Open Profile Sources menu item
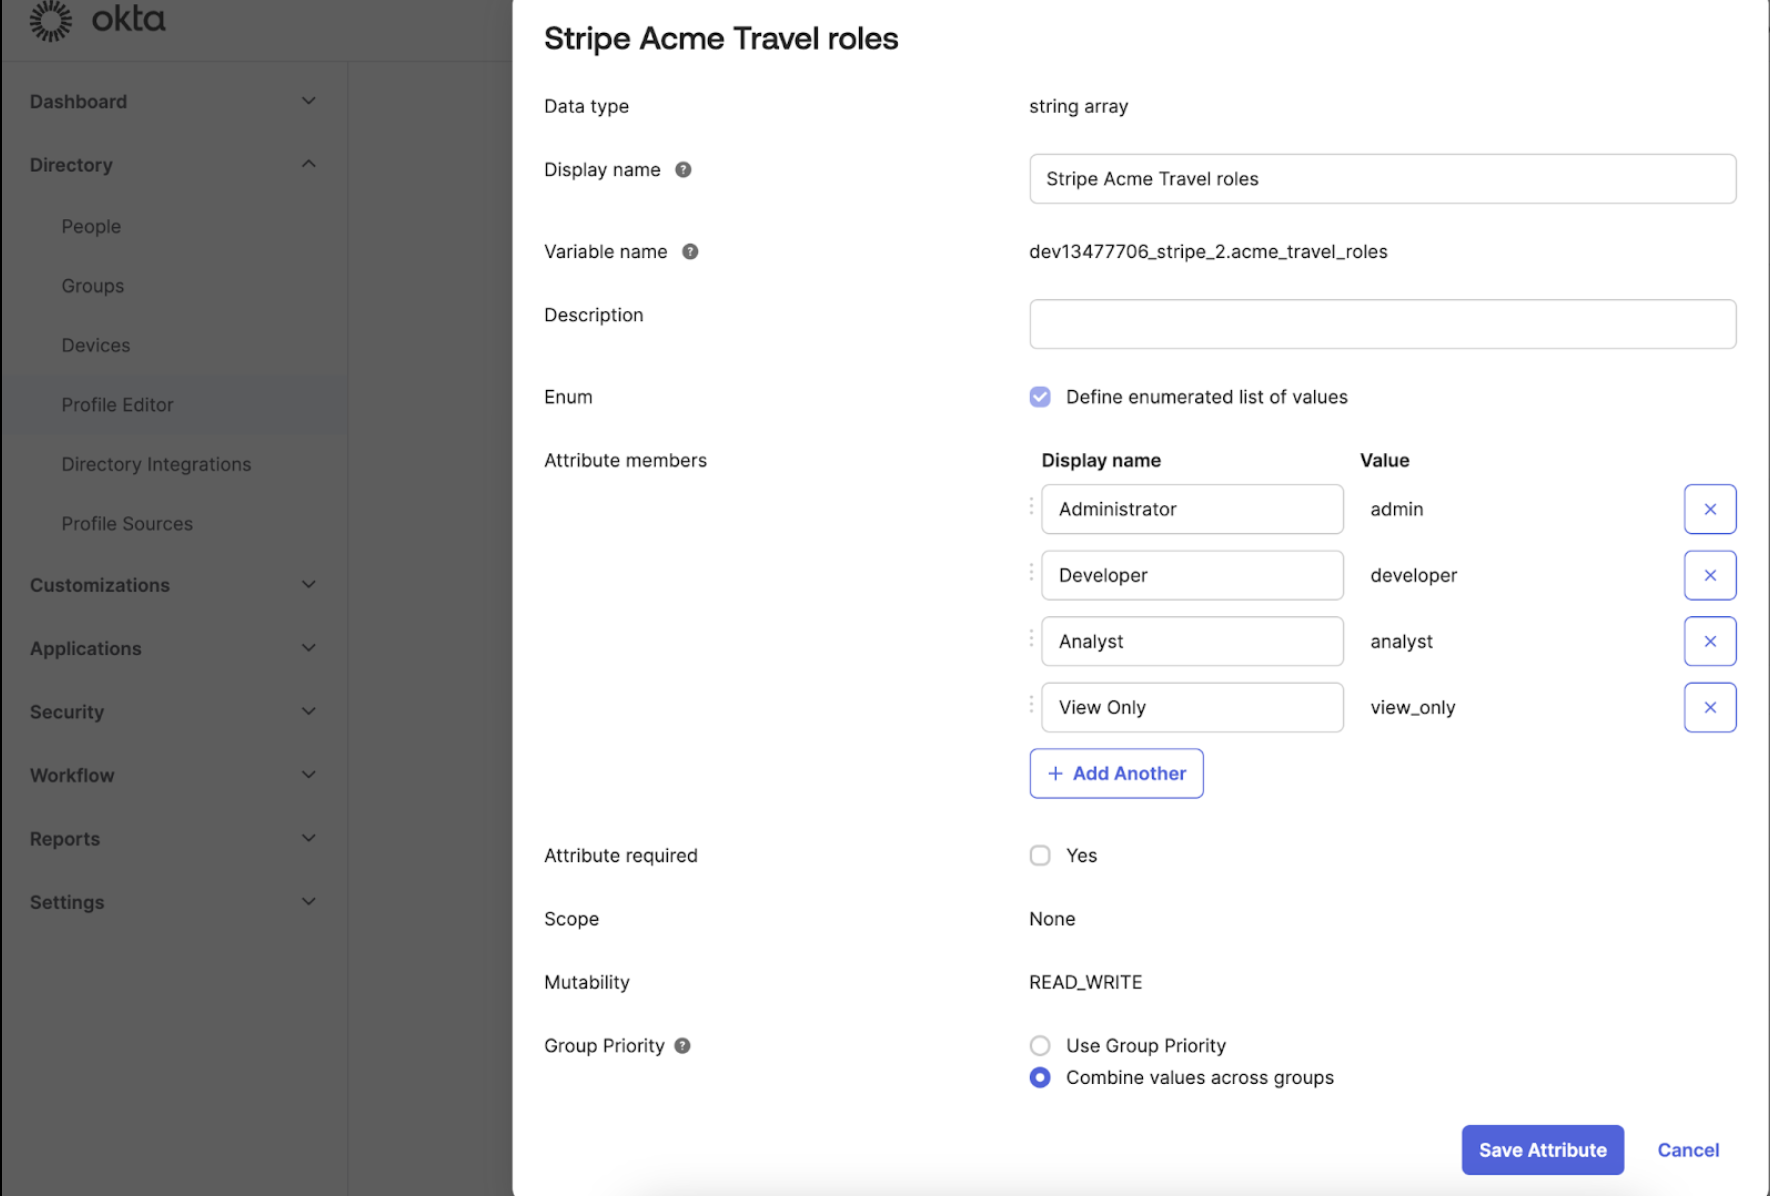Image resolution: width=1770 pixels, height=1196 pixels. click(127, 524)
